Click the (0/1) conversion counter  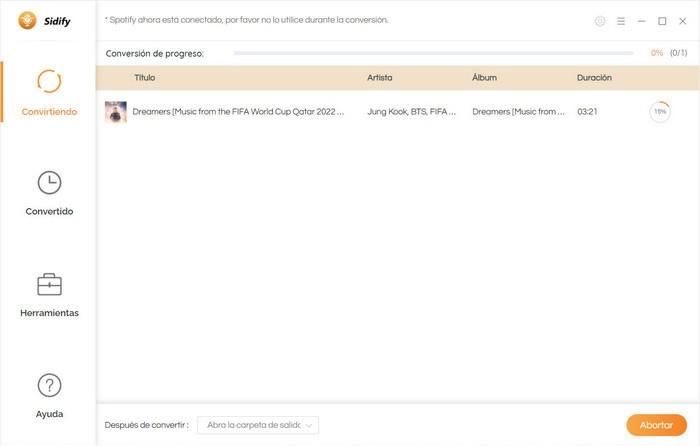pos(679,53)
